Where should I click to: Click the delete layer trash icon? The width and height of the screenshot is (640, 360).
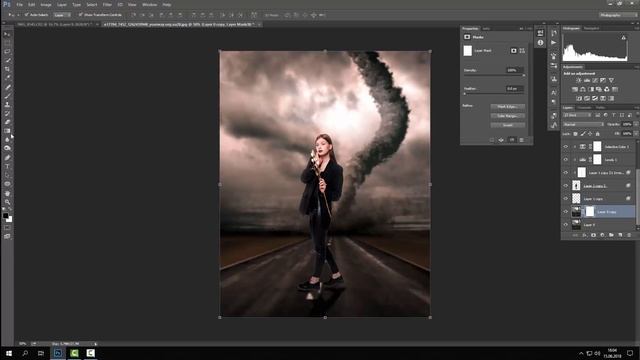point(629,235)
